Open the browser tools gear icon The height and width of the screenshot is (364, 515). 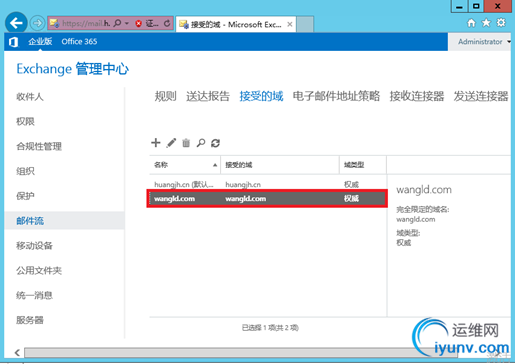[x=501, y=23]
